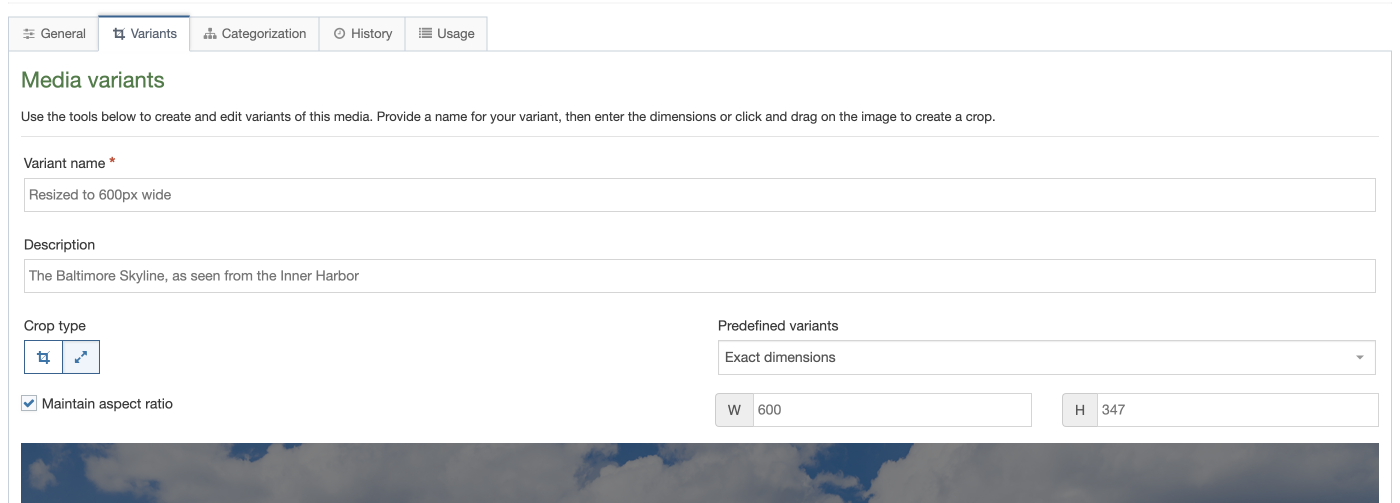Switch to the General tab
1400x503 pixels.
(54, 33)
